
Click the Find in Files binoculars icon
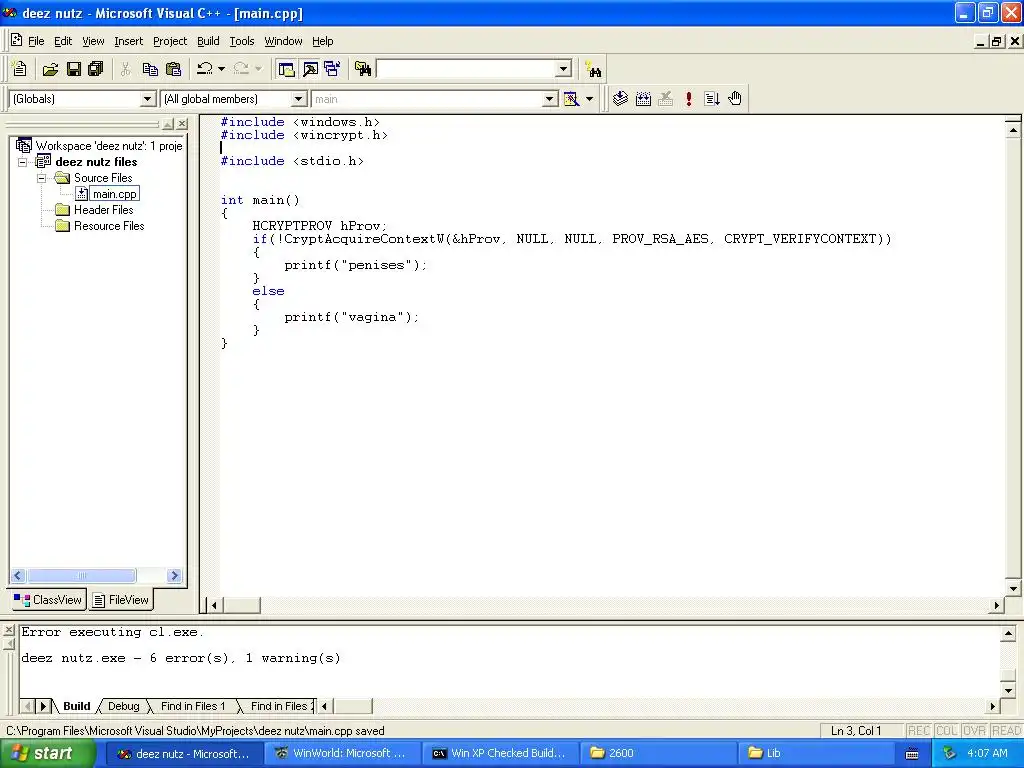point(363,69)
